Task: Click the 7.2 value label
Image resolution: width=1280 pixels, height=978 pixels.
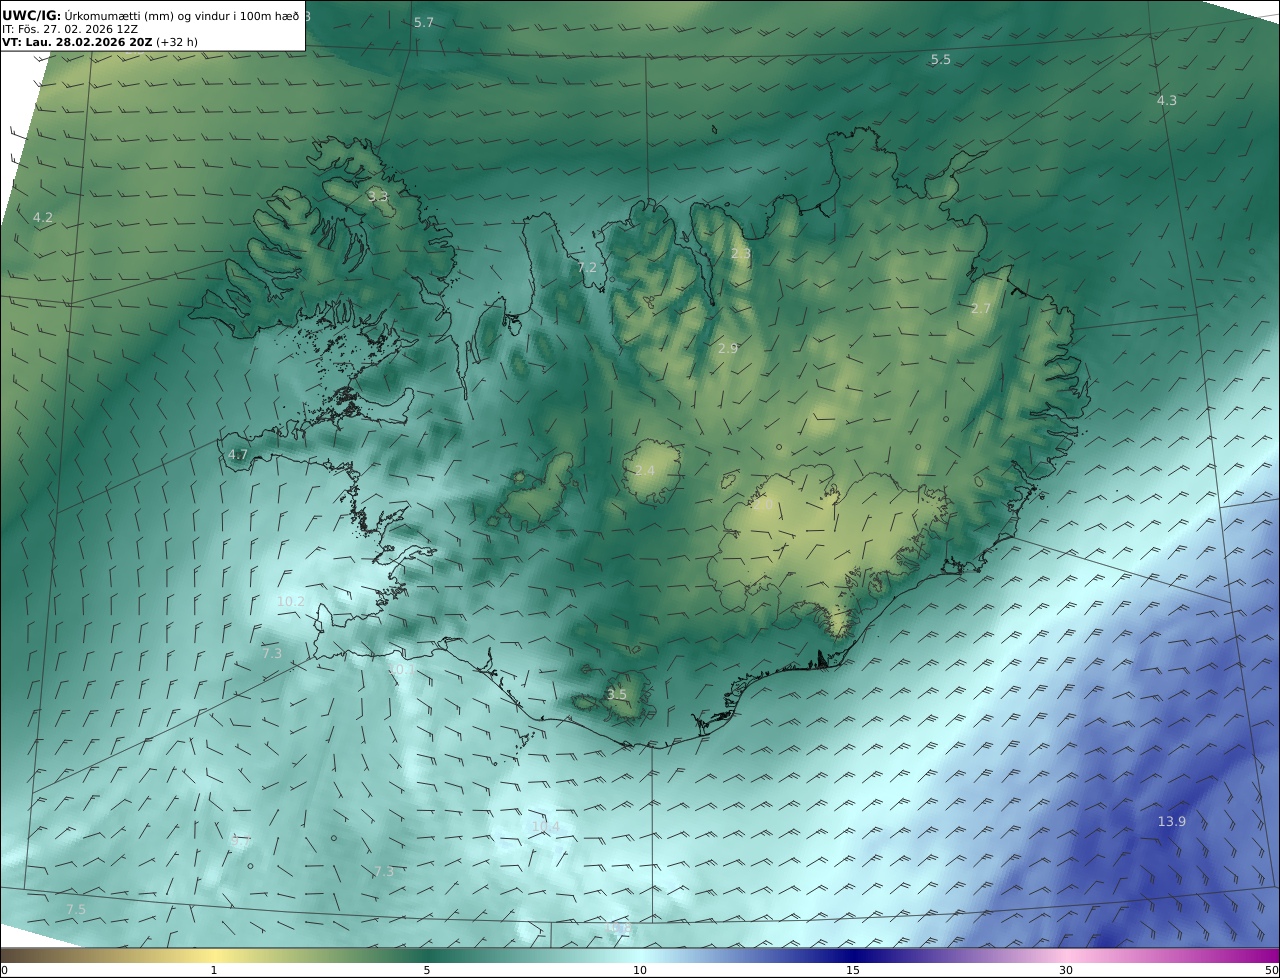Action: pos(587,267)
